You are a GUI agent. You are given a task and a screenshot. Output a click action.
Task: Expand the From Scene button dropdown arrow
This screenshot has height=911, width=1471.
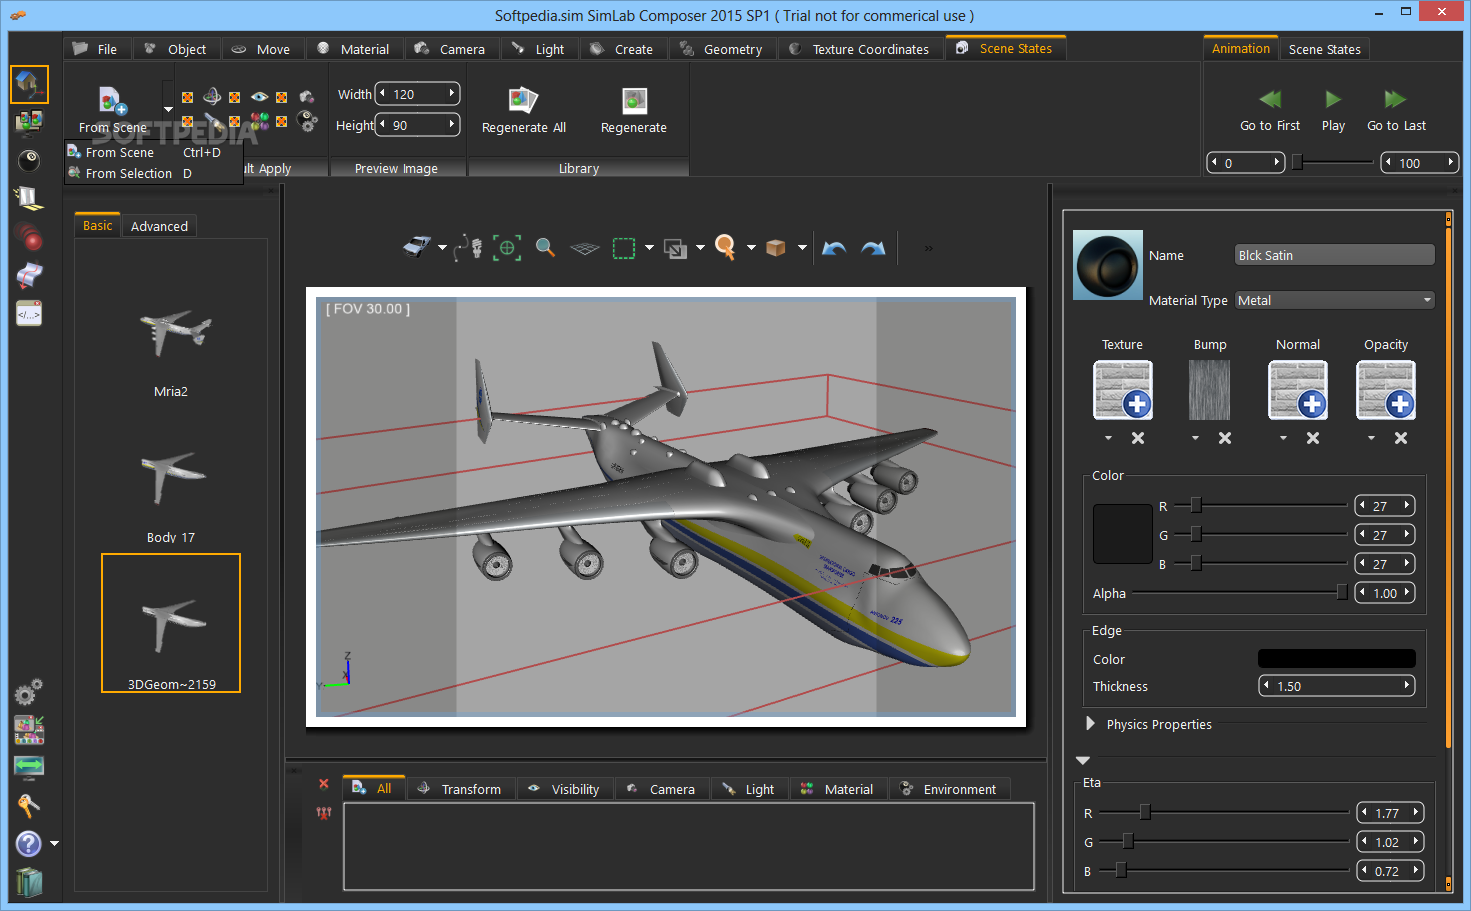click(x=168, y=109)
